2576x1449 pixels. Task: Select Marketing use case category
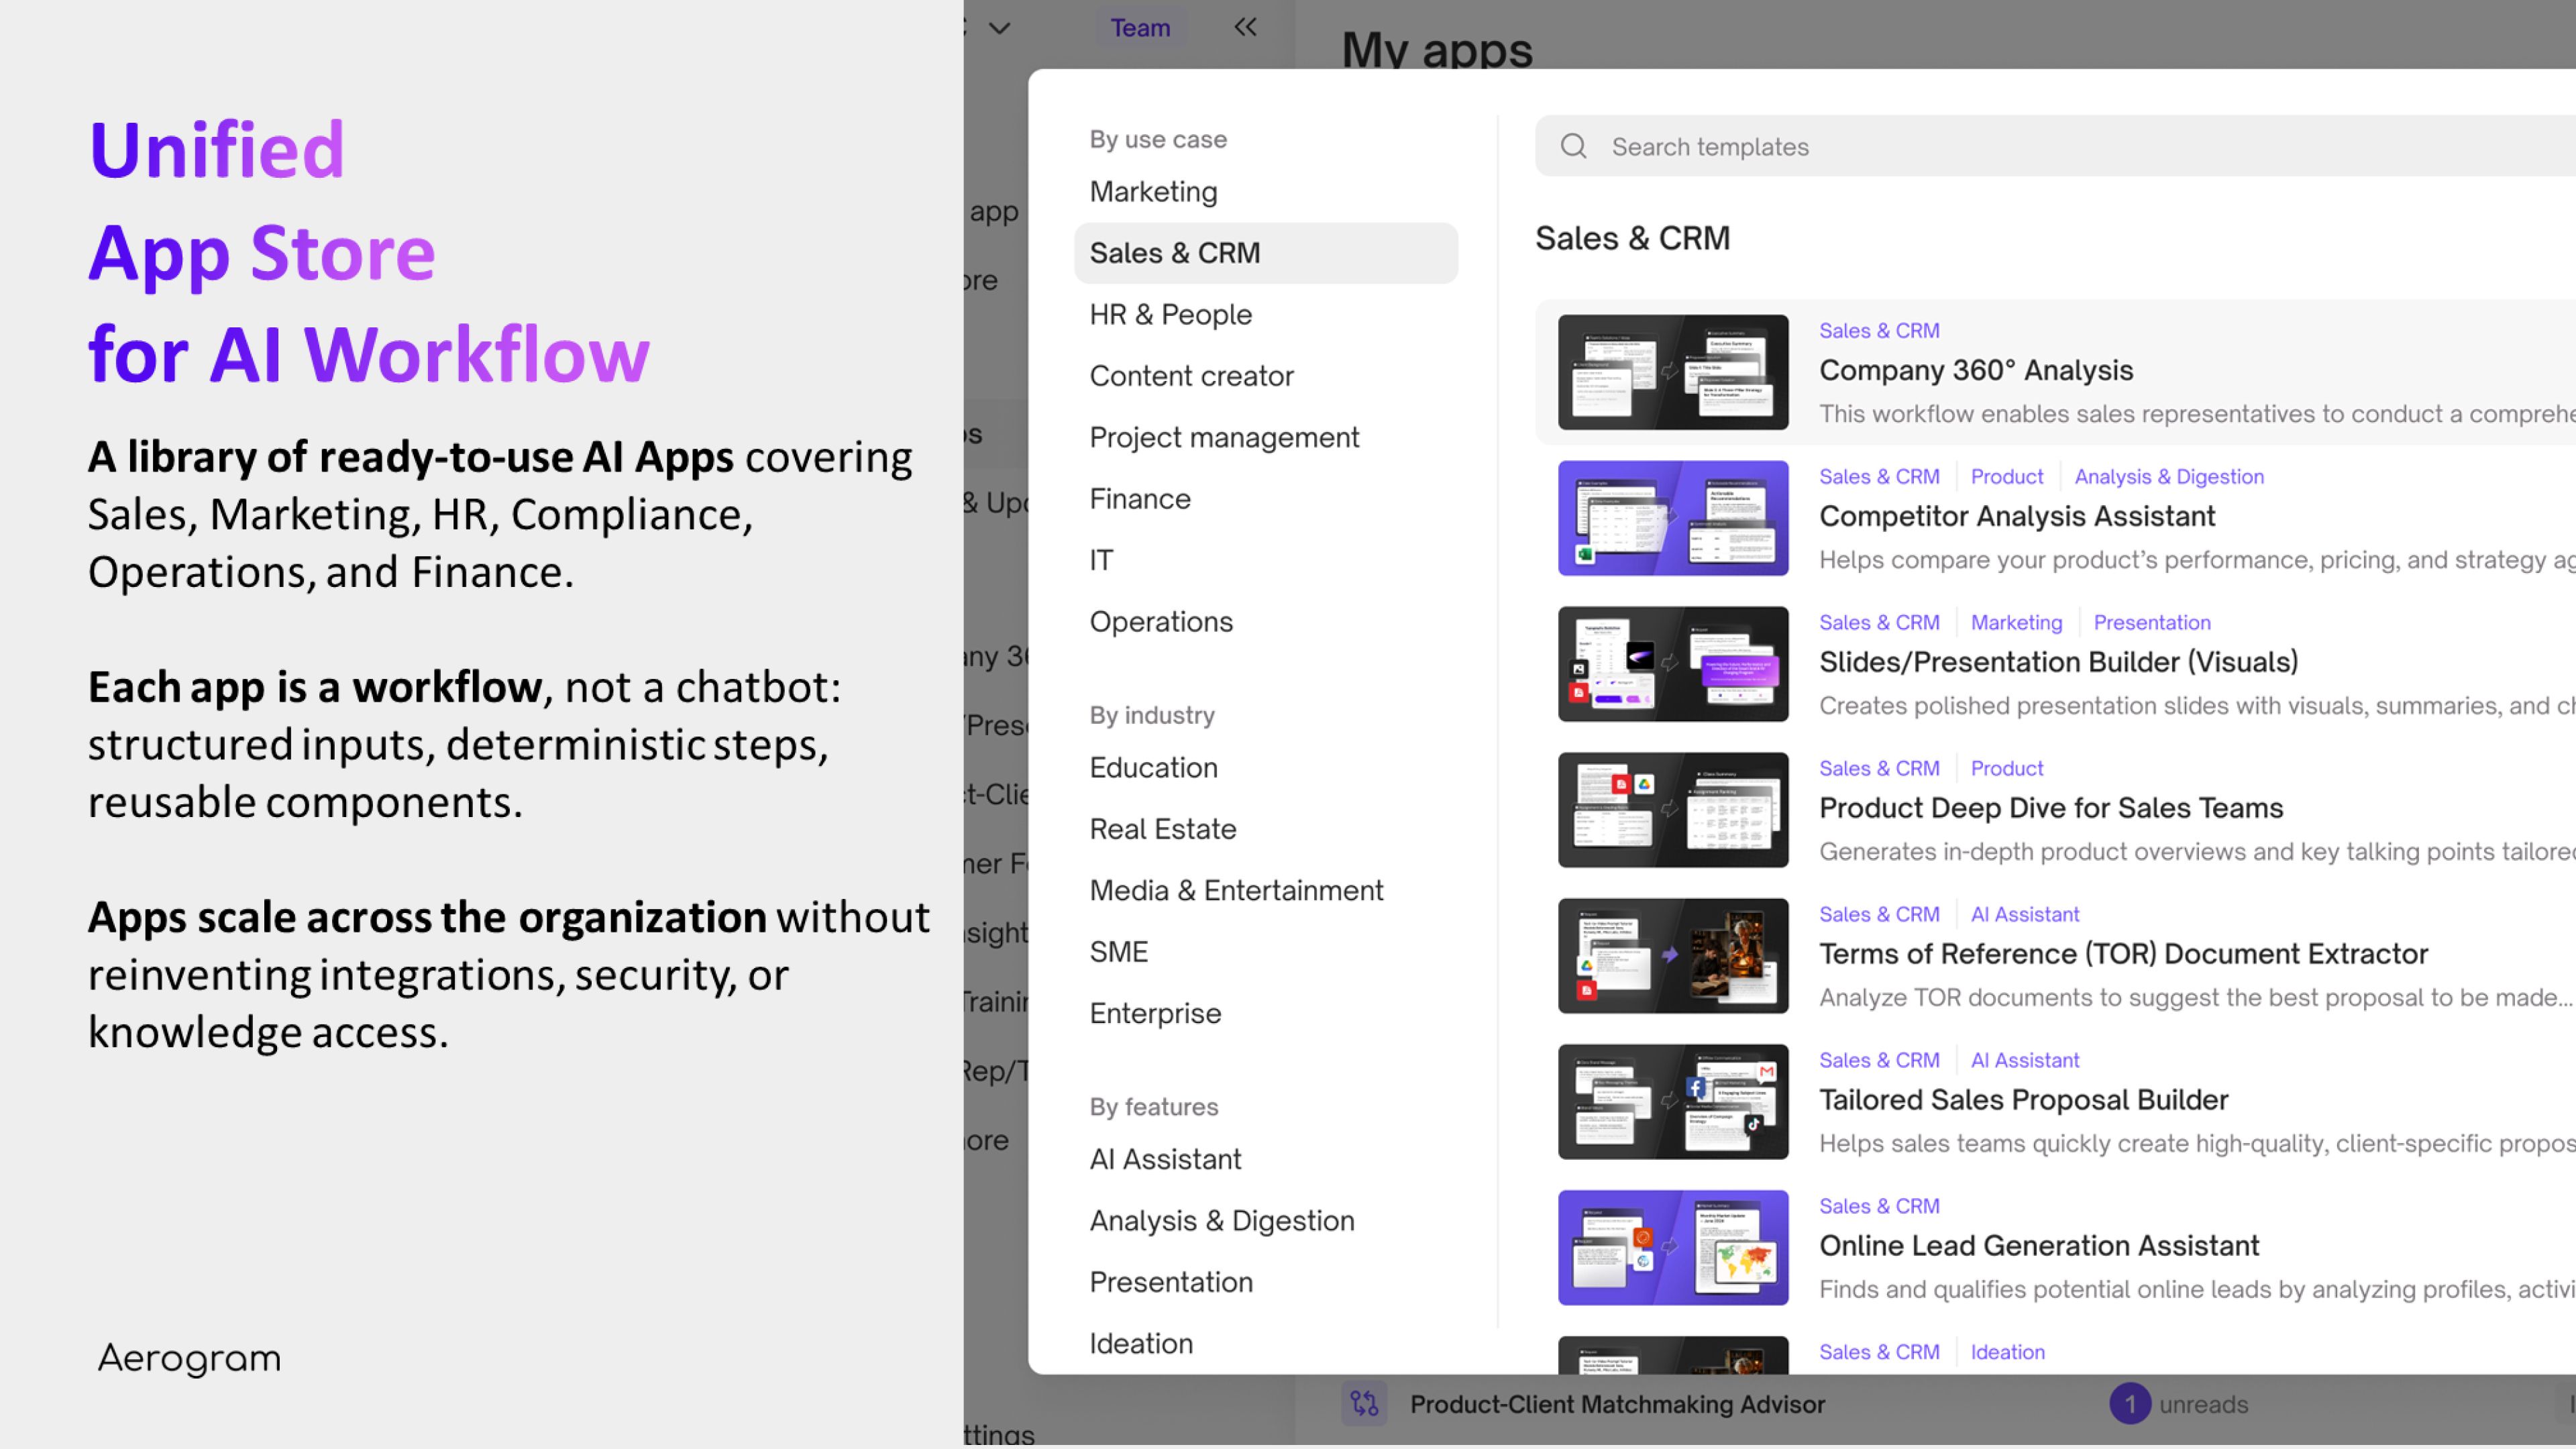pyautogui.click(x=1153, y=192)
